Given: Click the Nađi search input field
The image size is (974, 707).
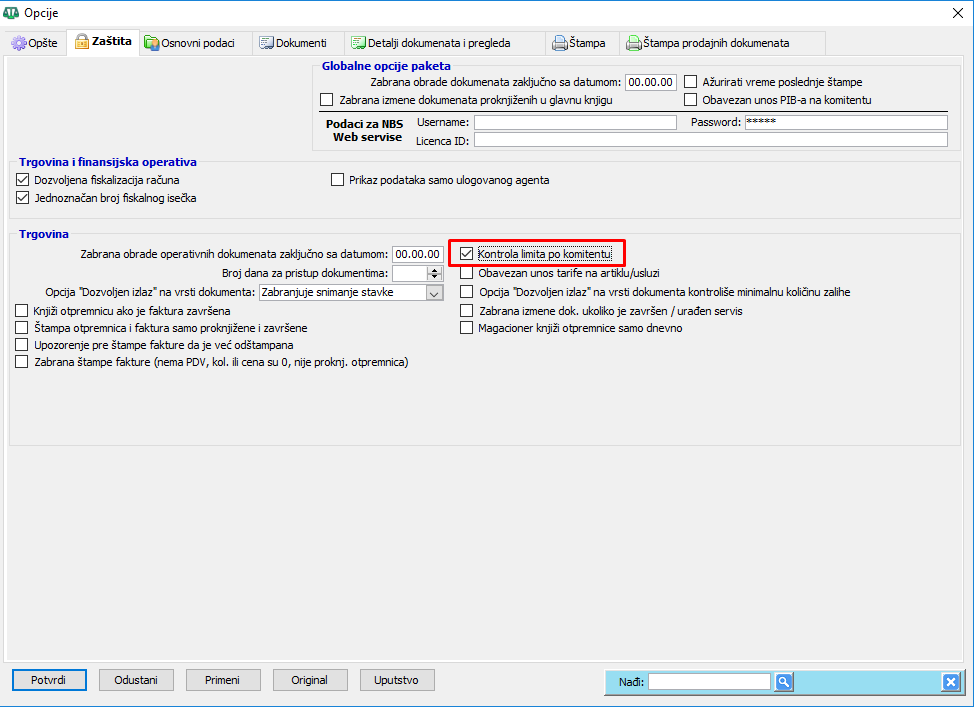Looking at the screenshot, I should click(709, 682).
